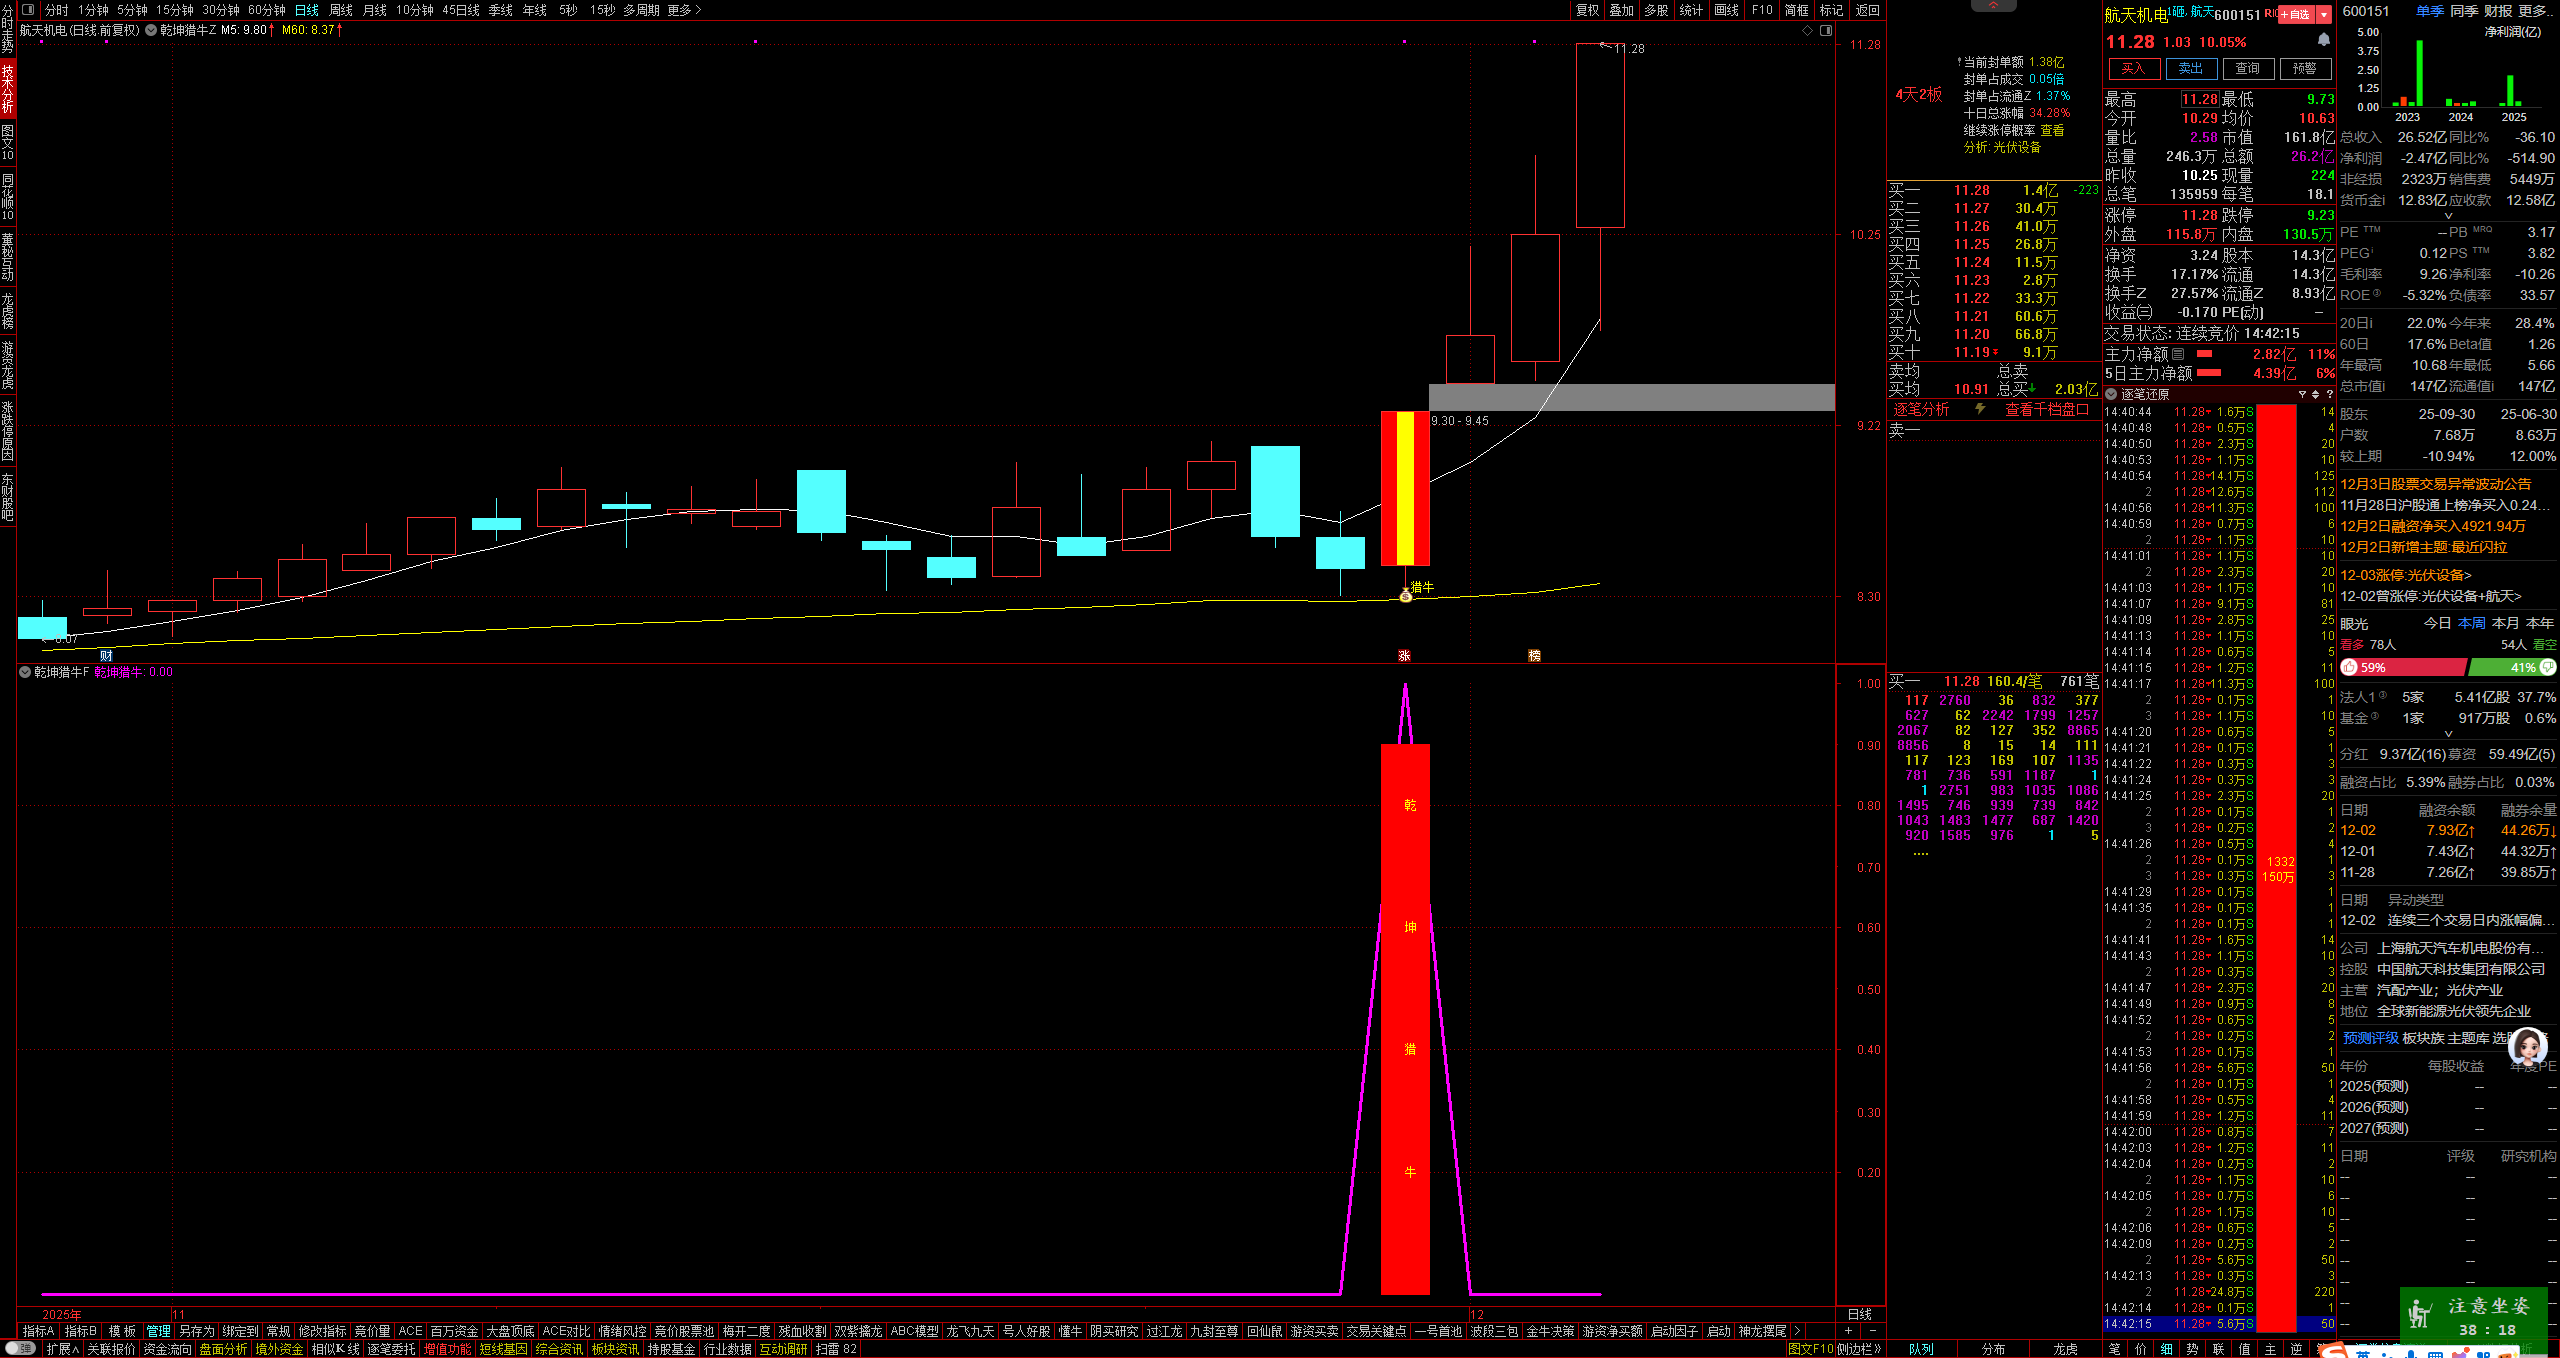
Task: Click the question mark help icon
Action: 2329,394
